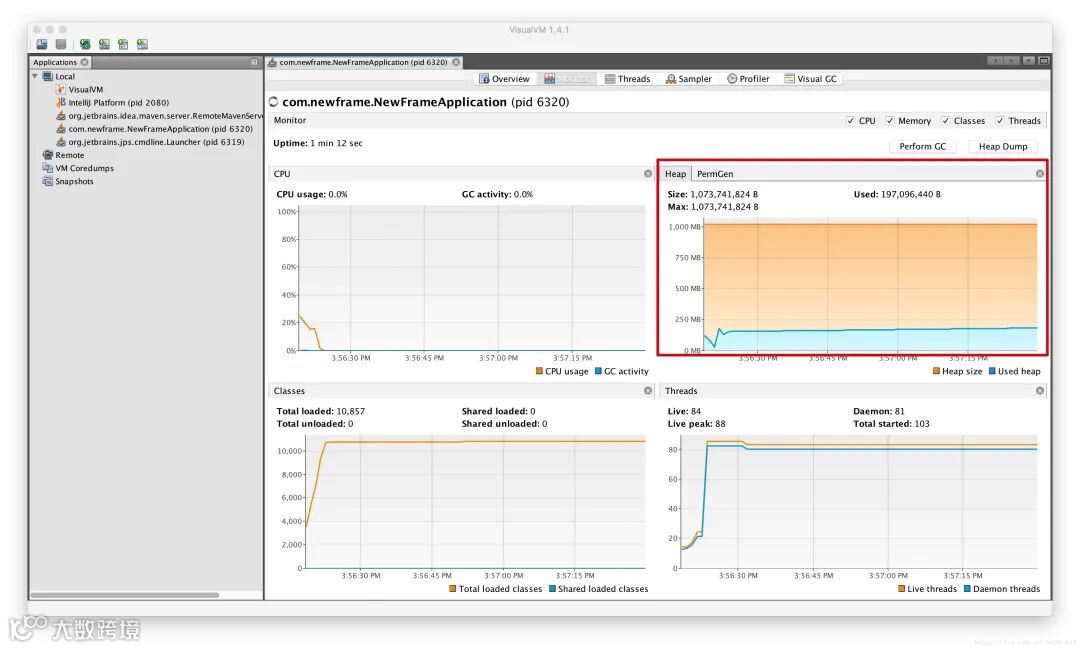Image resolution: width=1080 pixels, height=649 pixels.
Task: Click the Add VM Coredump toolbar icon
Action: coord(123,44)
